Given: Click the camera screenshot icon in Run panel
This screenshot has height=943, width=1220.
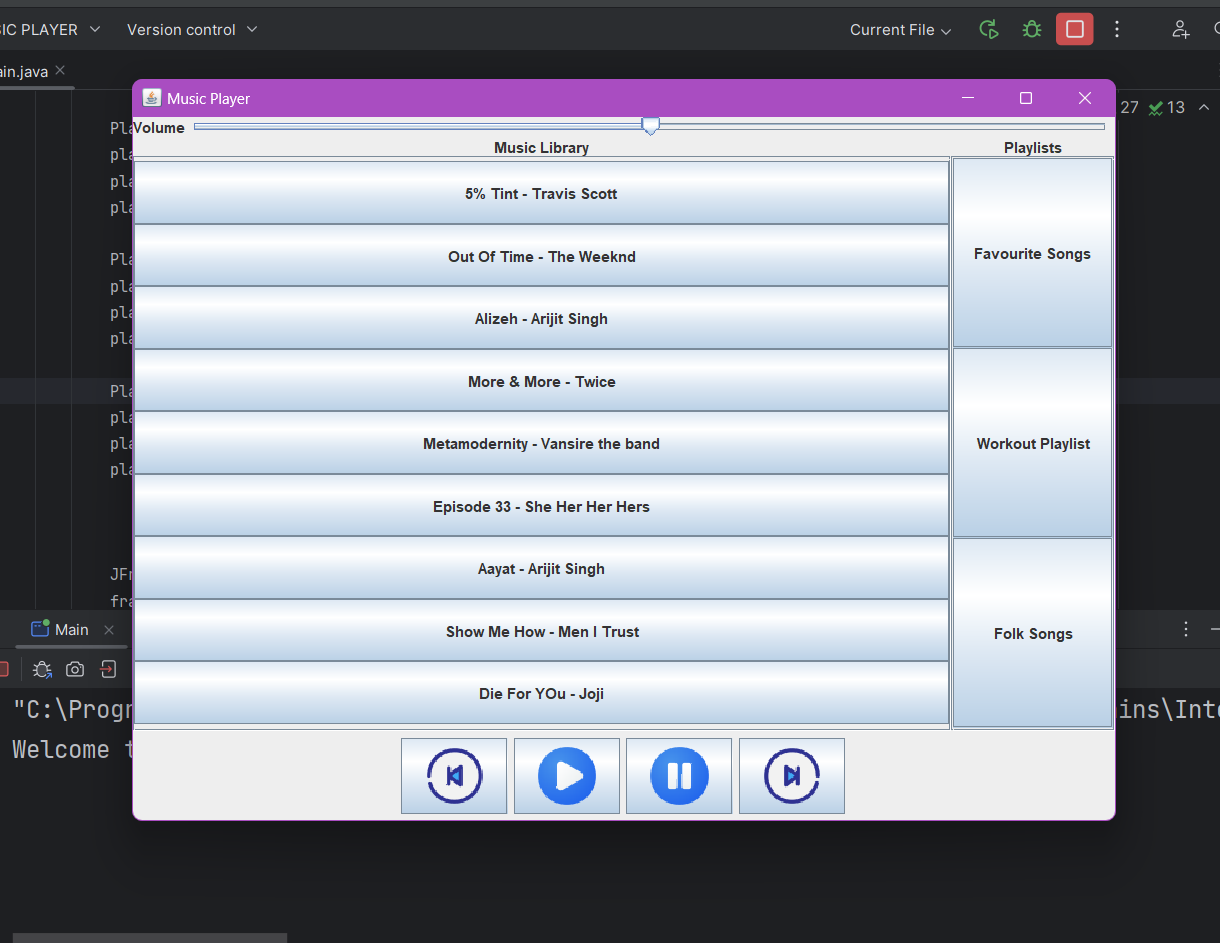Looking at the screenshot, I should click(75, 669).
